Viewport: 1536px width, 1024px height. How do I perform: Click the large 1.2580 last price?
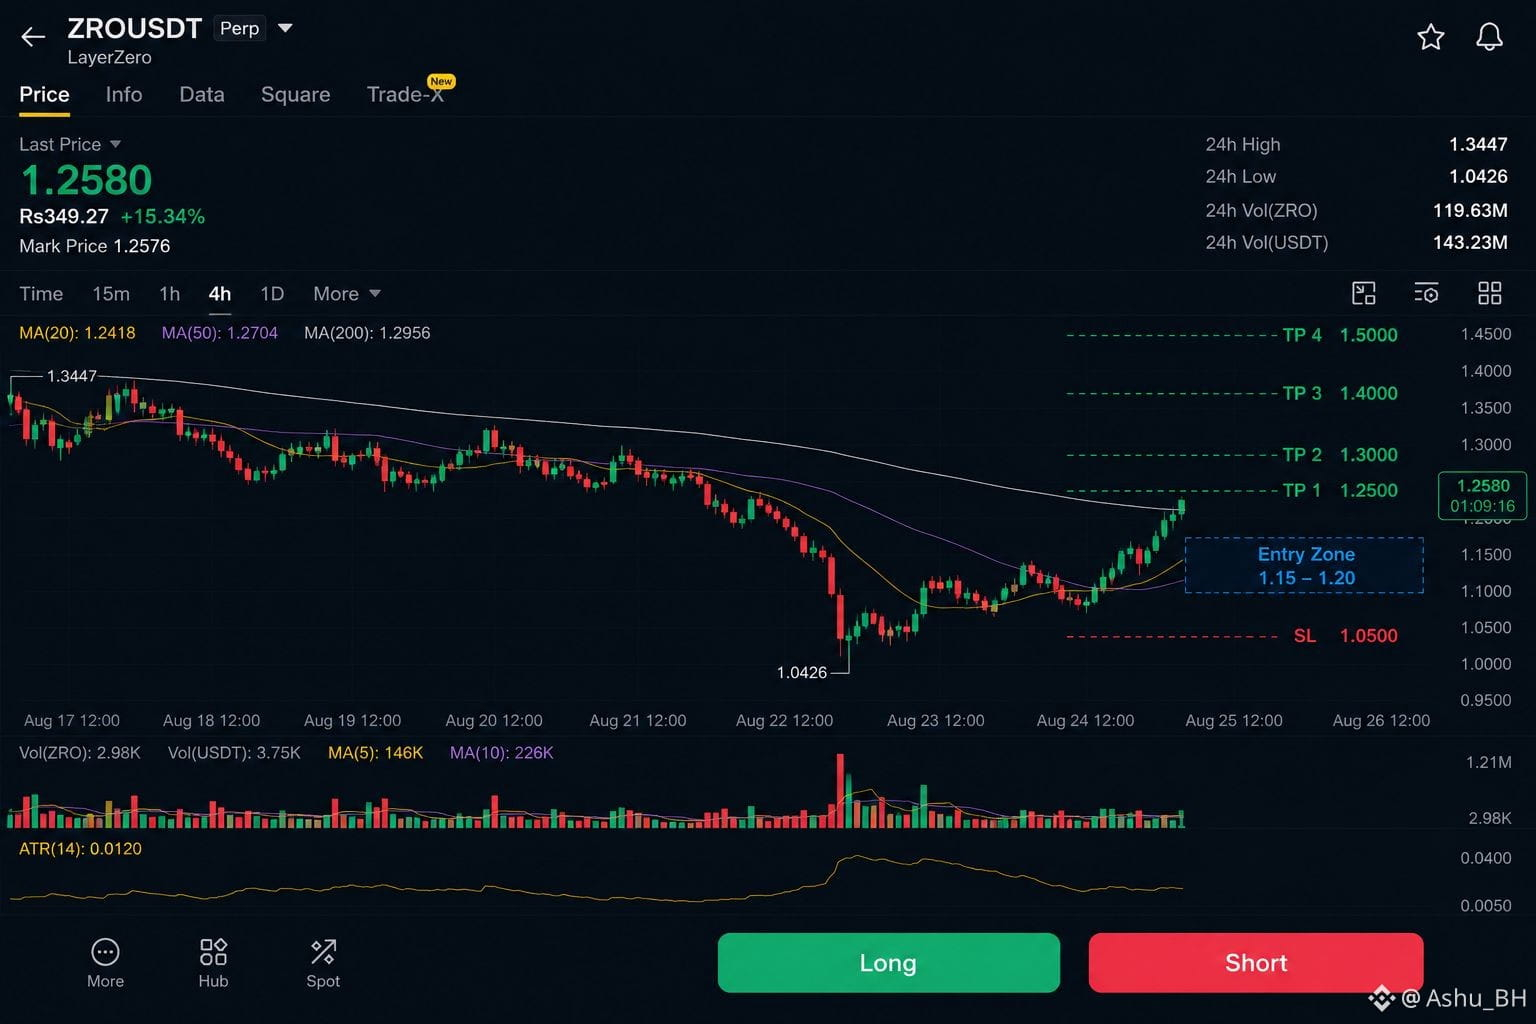[87, 180]
